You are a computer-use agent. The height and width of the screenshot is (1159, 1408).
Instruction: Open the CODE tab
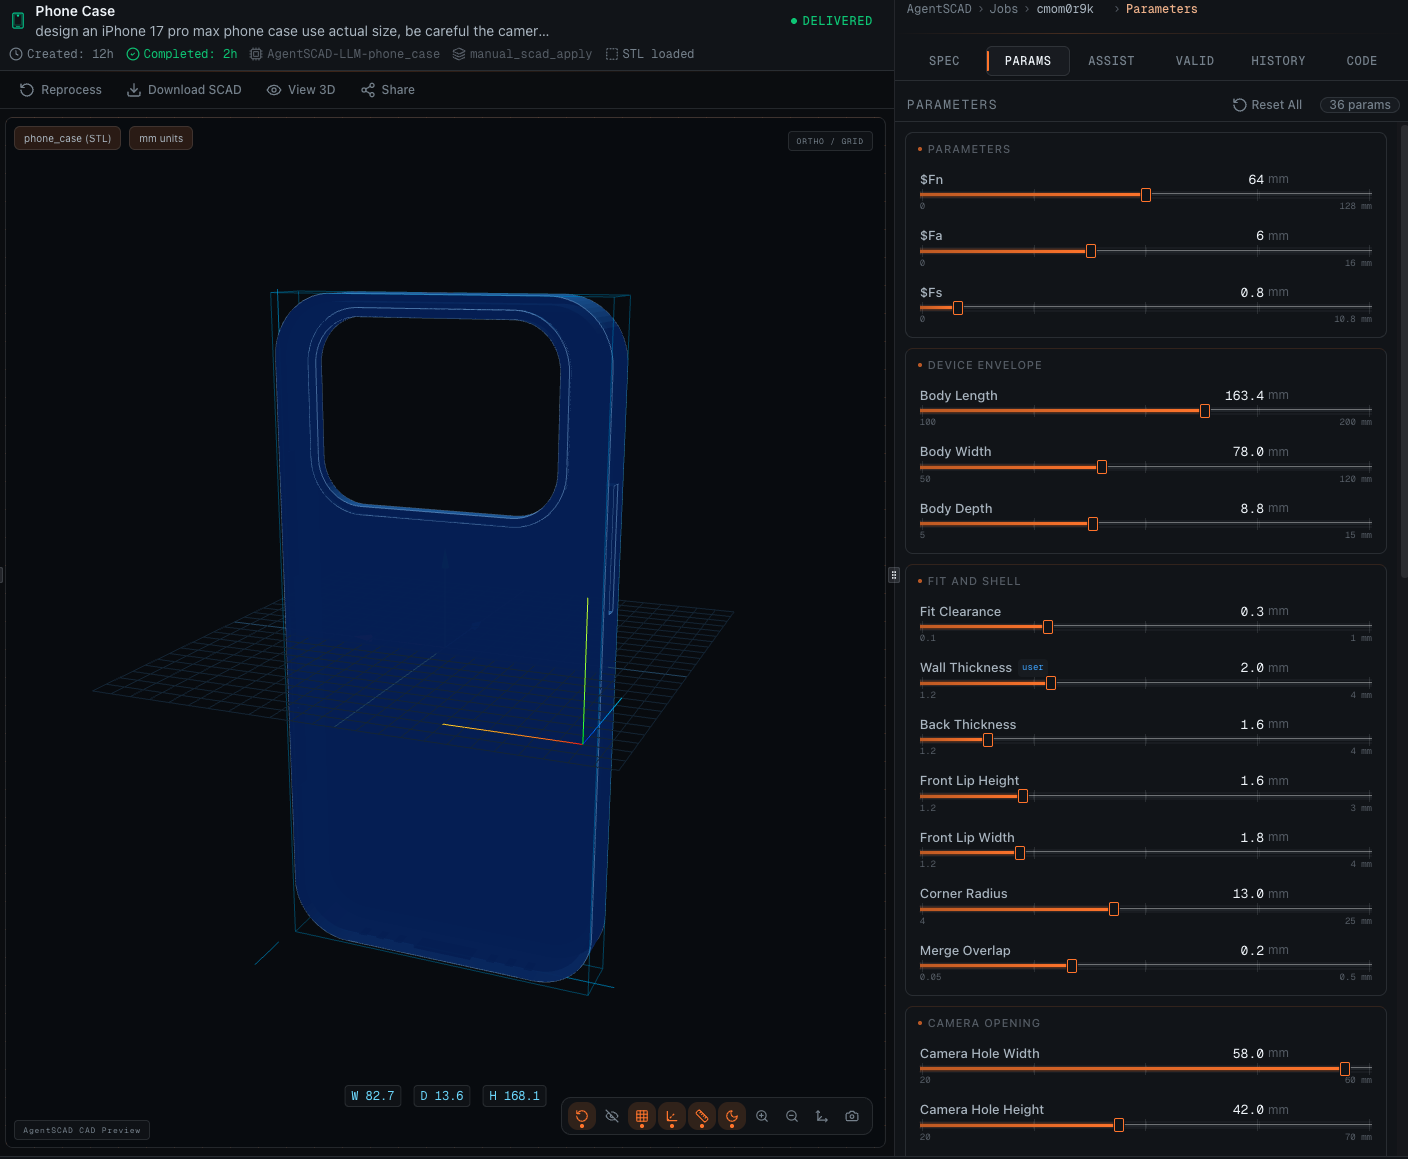click(x=1362, y=61)
